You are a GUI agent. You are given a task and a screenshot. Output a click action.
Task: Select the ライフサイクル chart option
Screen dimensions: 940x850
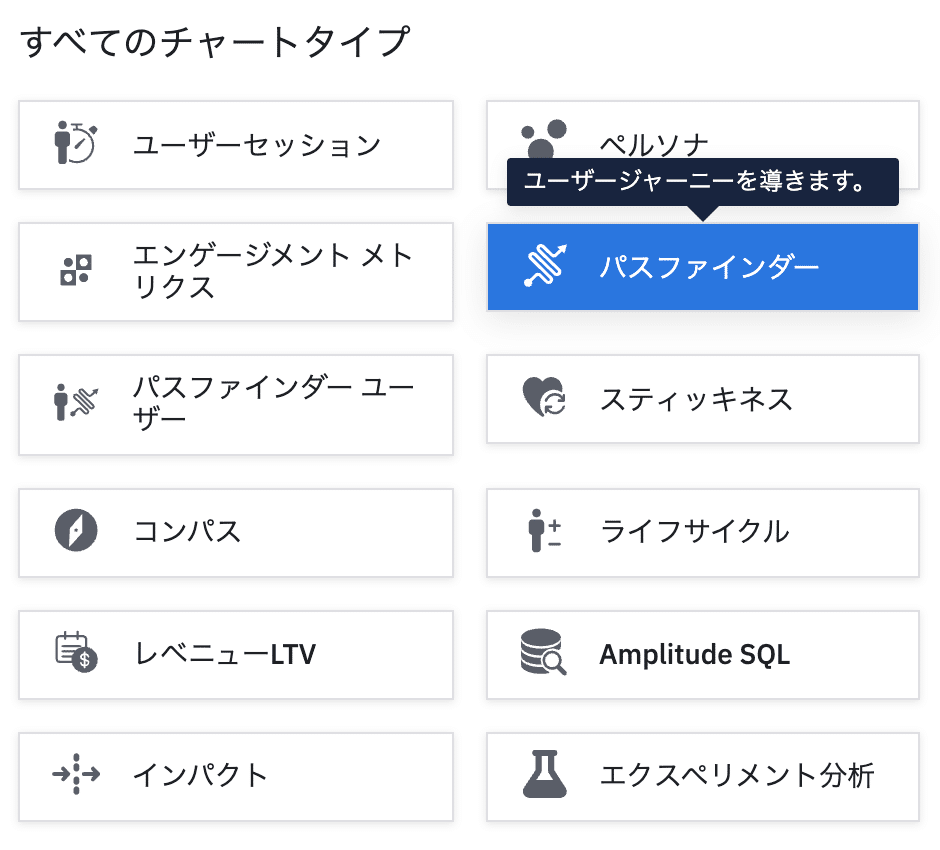(694, 531)
